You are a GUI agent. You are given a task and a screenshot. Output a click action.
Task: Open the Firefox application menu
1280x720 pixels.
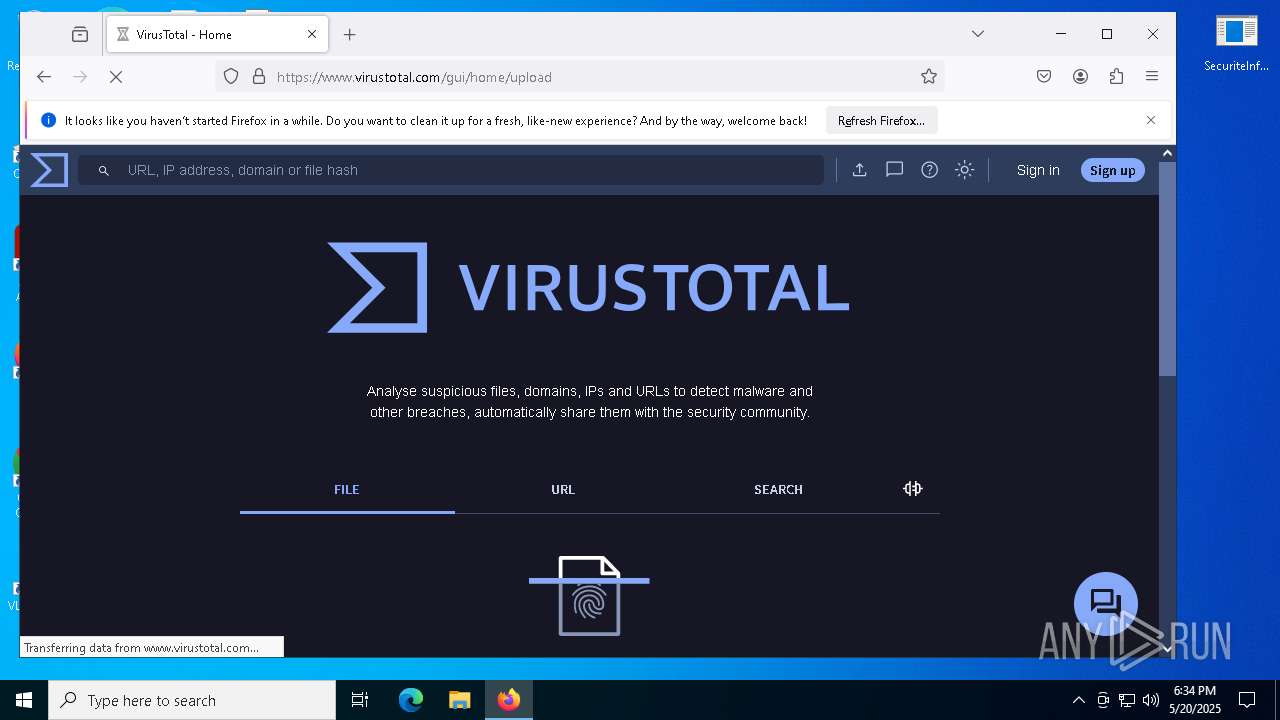pos(1152,76)
